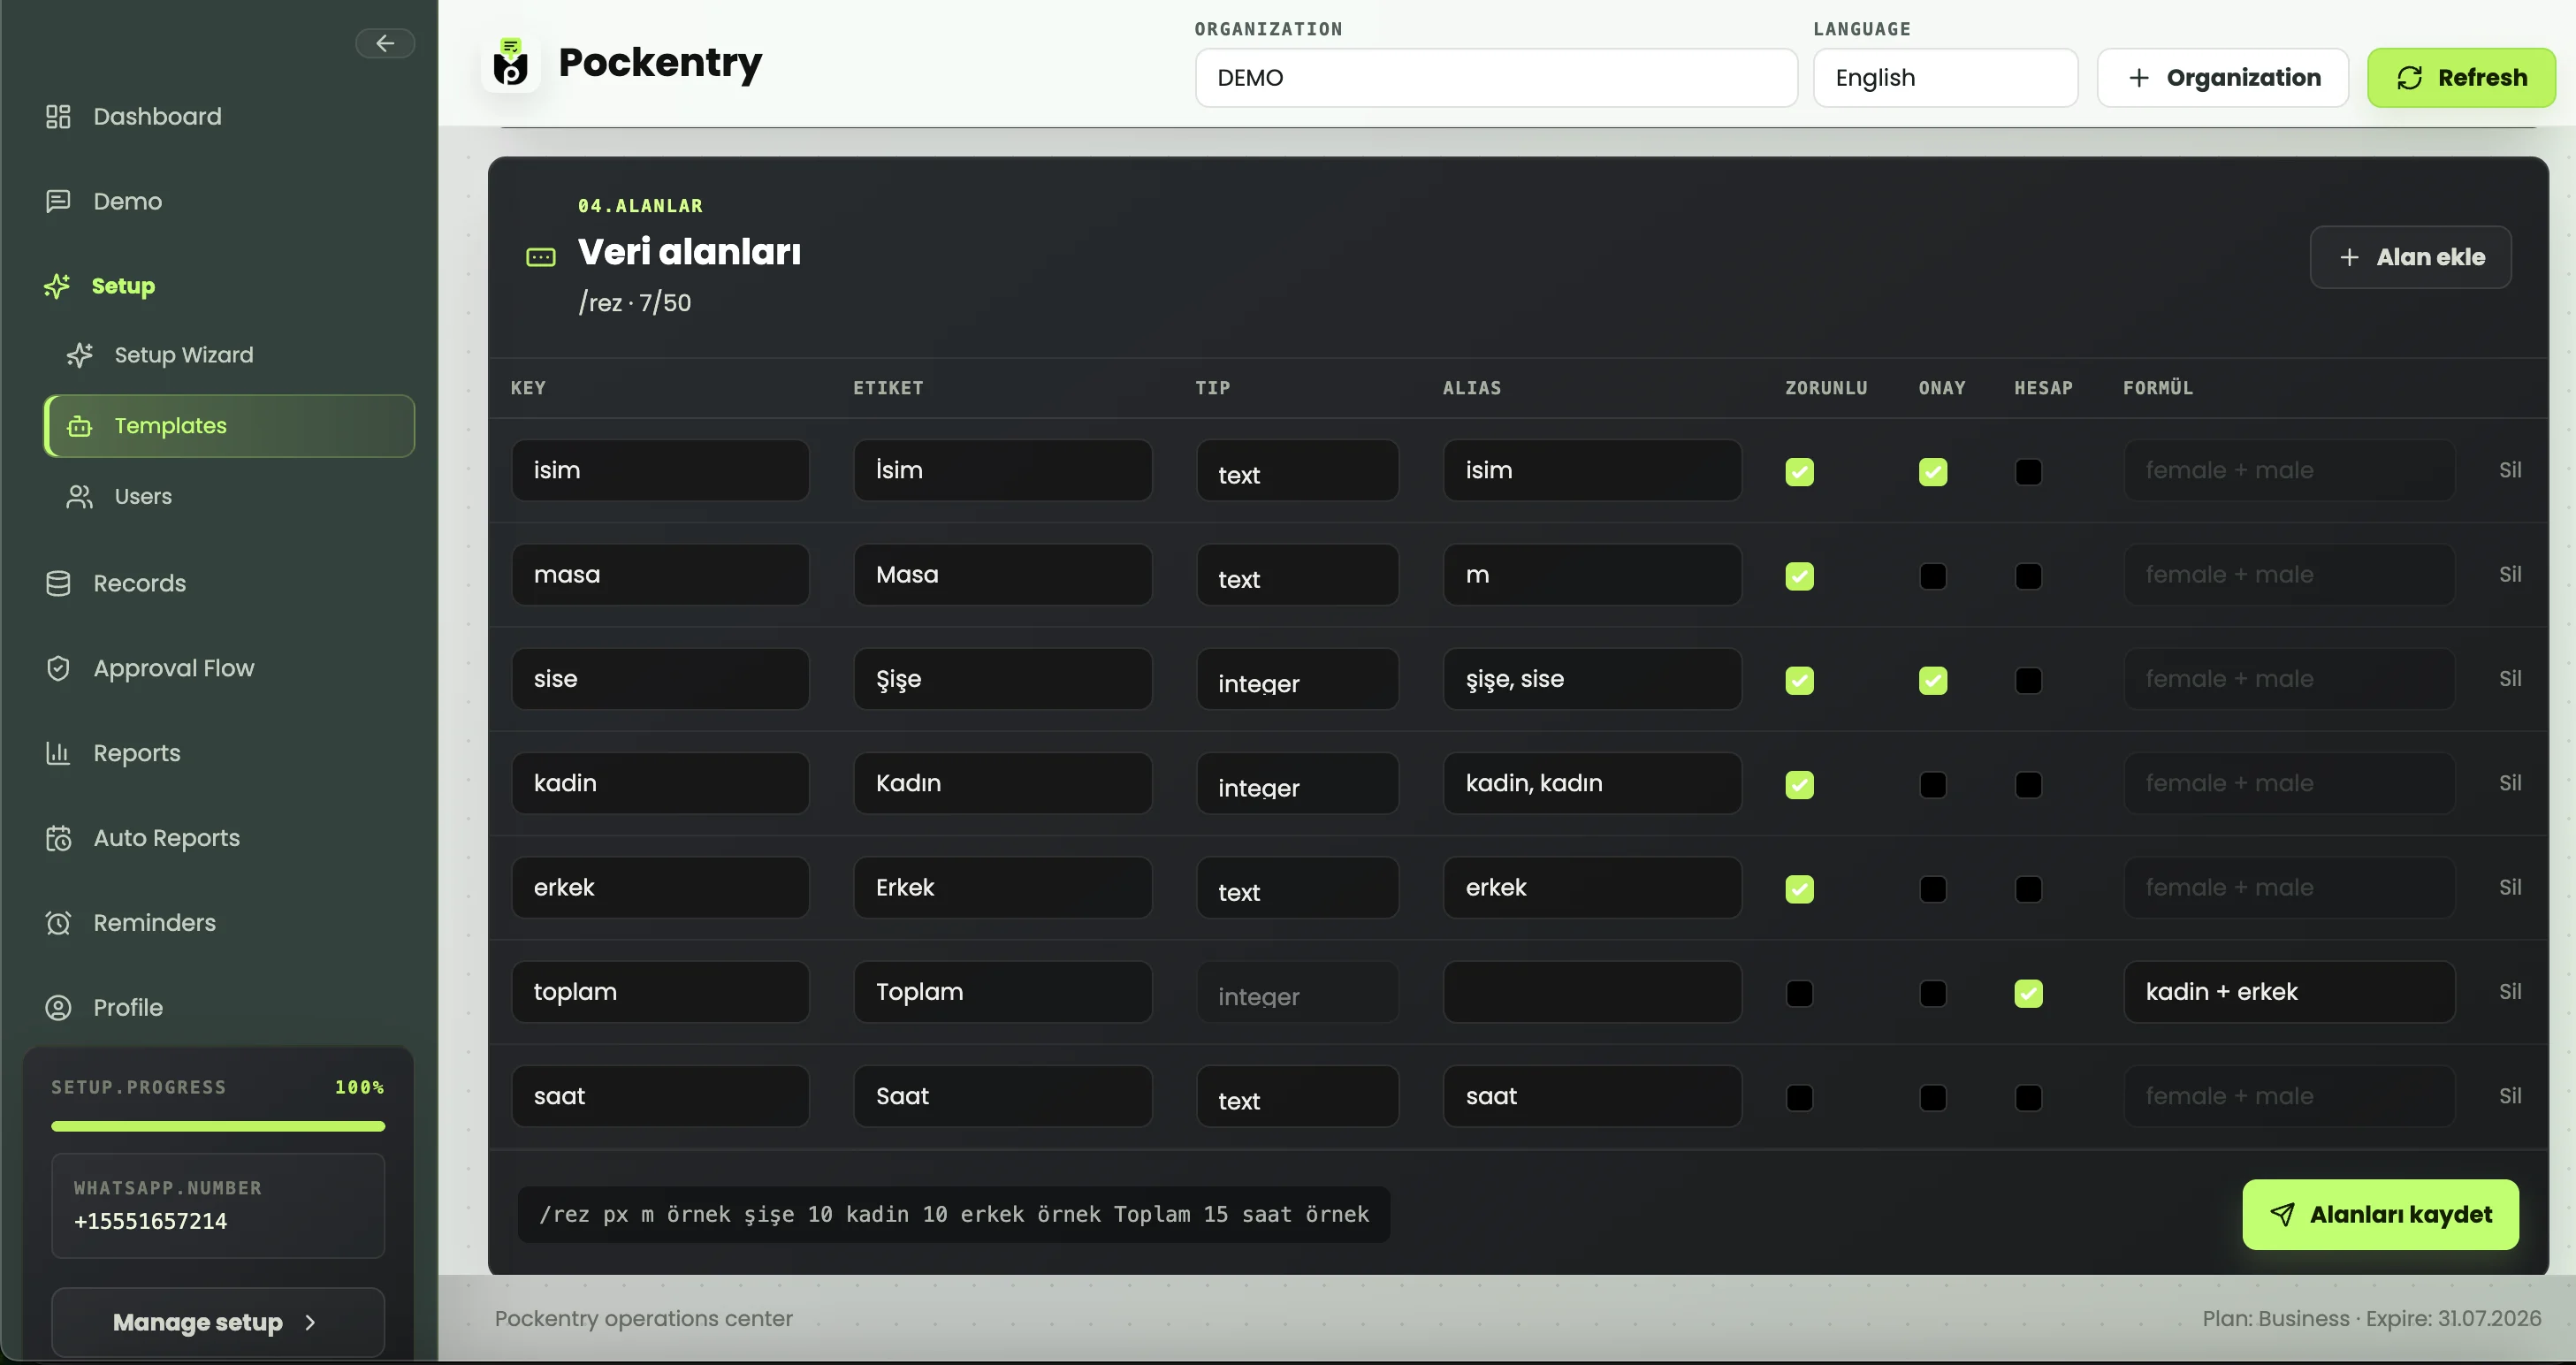Click the plus icon in Alan ekle
Screen dimensions: 2576x1365
click(x=2349, y=257)
